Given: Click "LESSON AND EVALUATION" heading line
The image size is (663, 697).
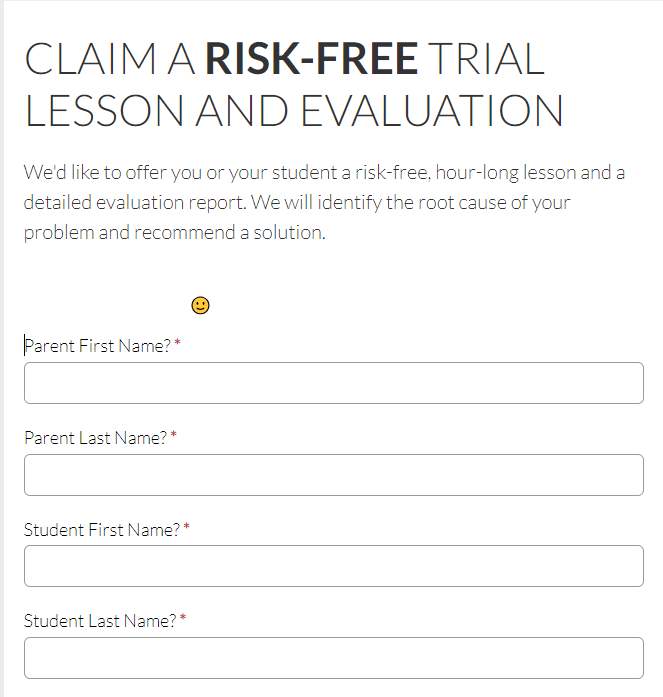Looking at the screenshot, I should 294,111.
